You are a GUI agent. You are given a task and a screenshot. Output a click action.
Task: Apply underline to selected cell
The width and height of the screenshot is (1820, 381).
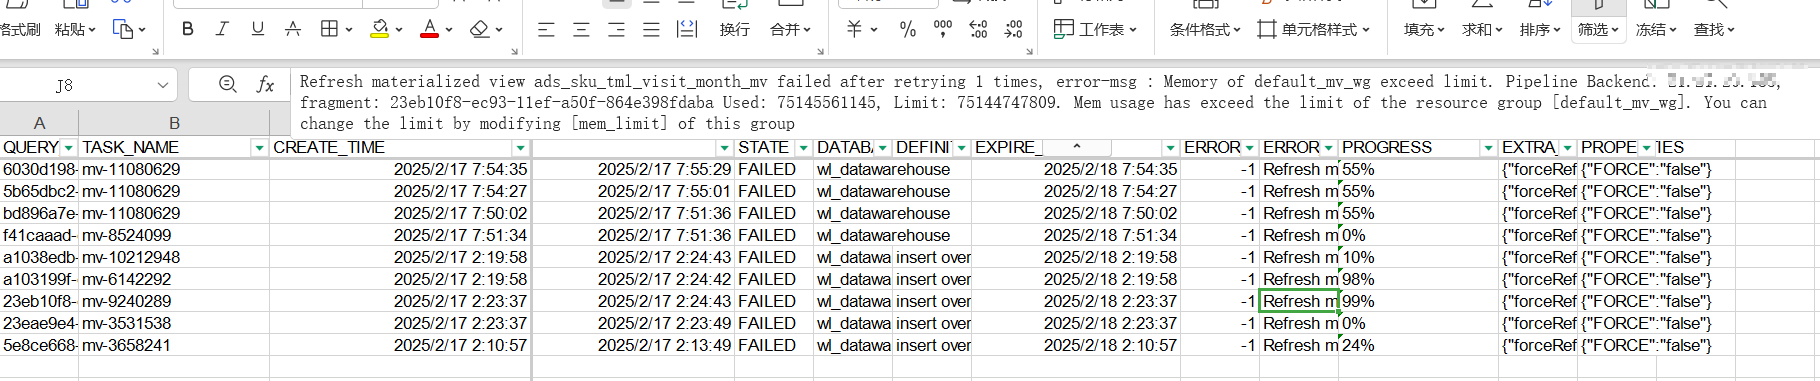point(257,29)
